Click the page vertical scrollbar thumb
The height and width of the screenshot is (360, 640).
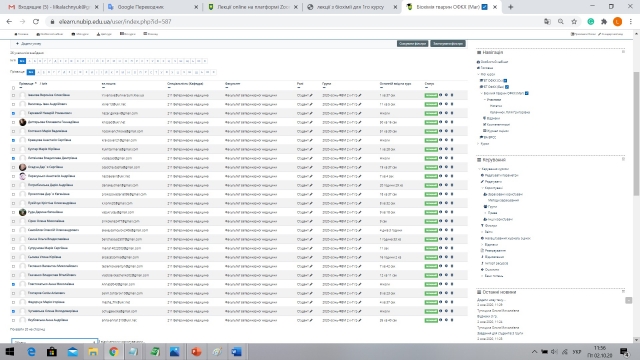tap(636, 133)
